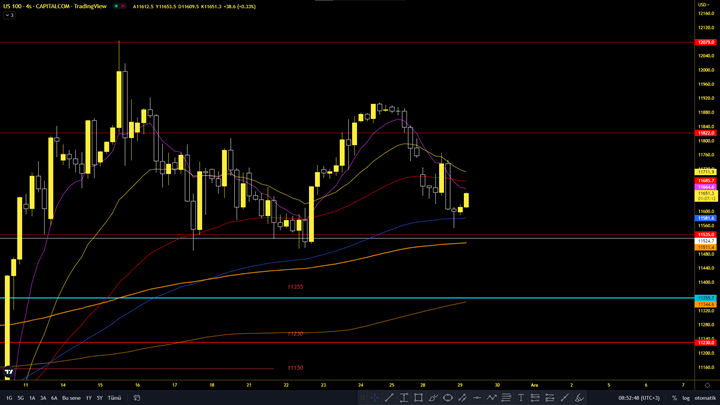Select the rectangle shape tool

418,398
